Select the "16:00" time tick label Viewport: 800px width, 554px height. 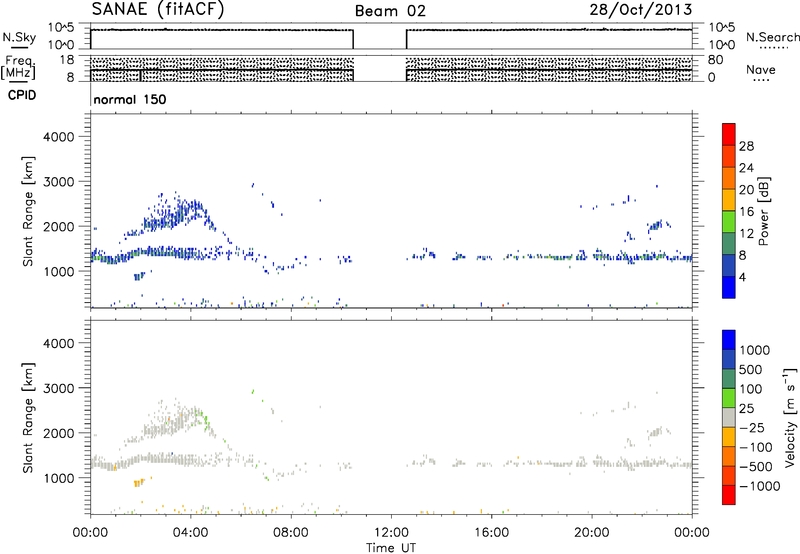point(491,533)
